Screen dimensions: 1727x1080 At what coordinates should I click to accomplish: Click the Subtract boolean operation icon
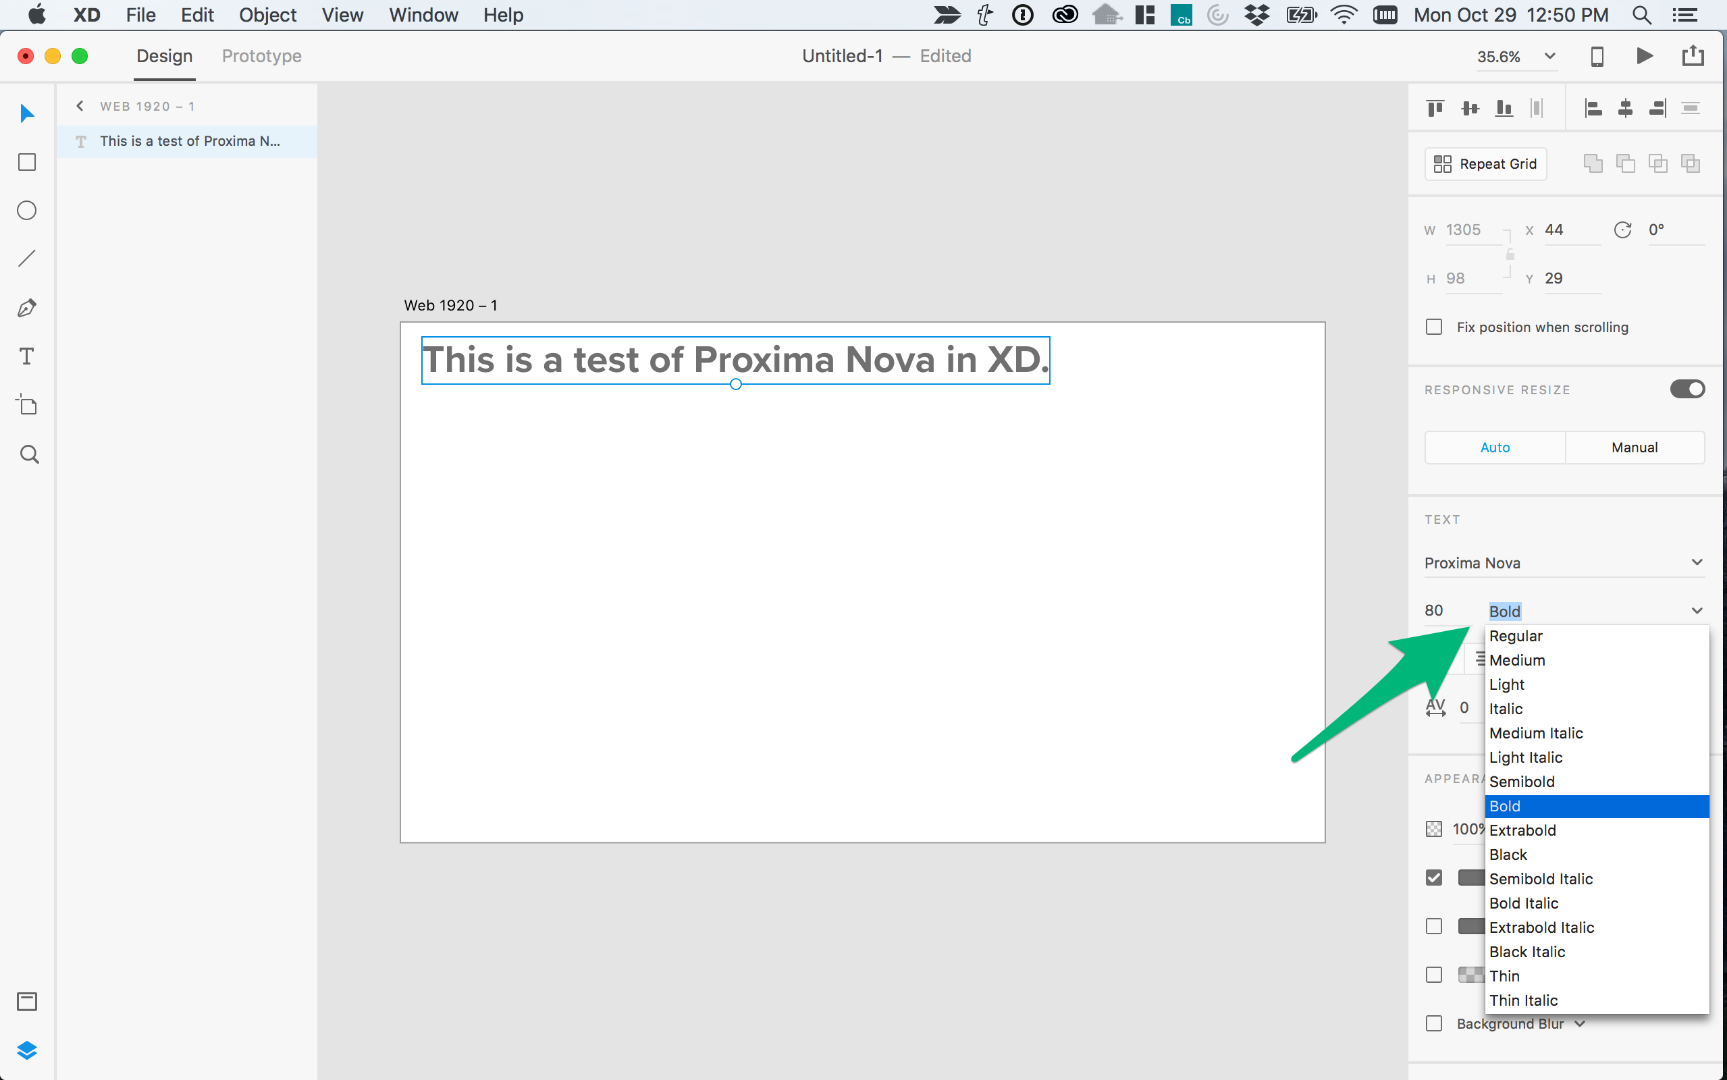click(1626, 163)
